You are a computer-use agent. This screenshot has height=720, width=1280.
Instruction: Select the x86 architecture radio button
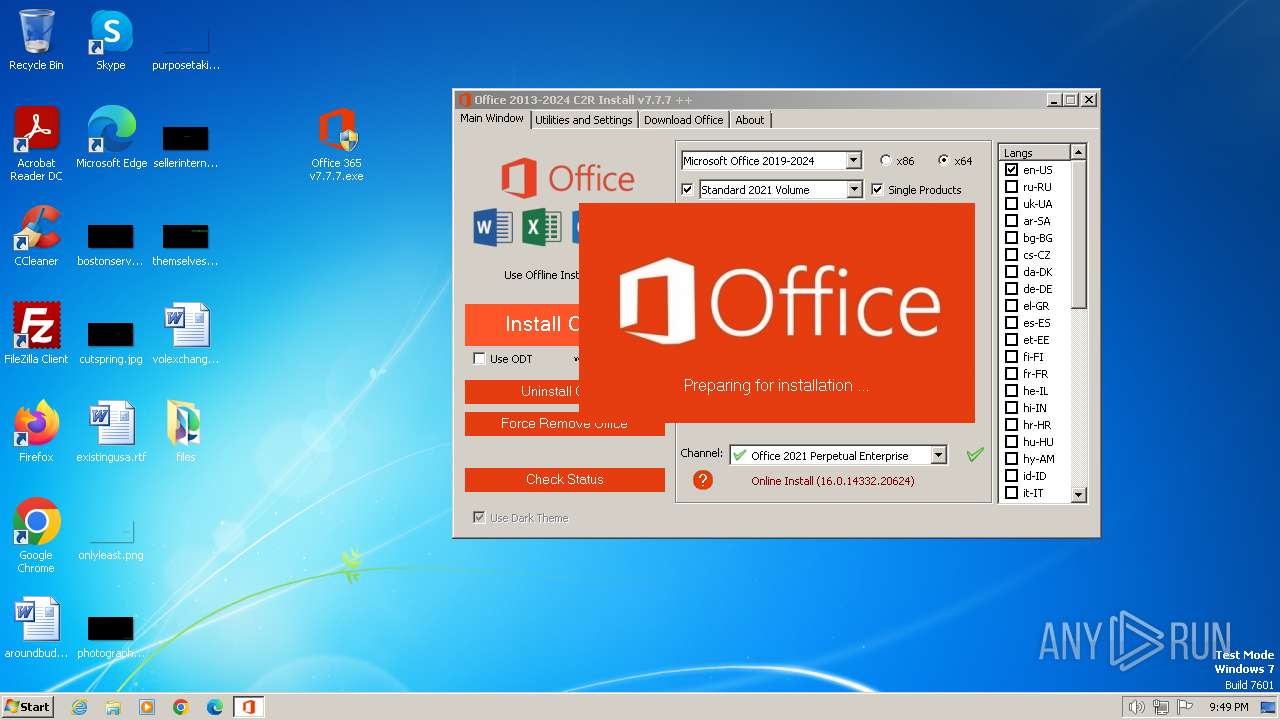(x=885, y=160)
